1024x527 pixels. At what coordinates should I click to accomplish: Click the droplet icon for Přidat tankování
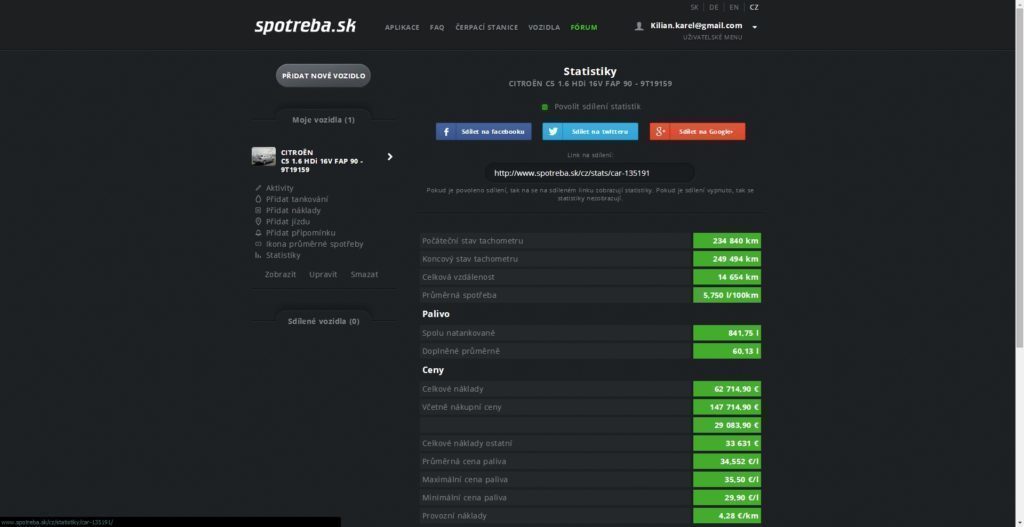coord(258,199)
